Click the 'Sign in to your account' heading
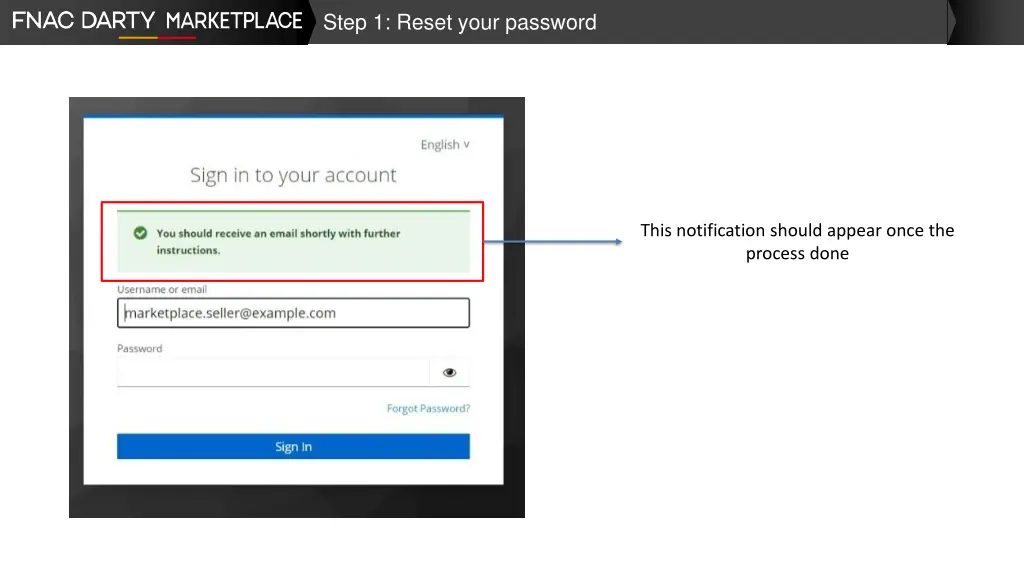This screenshot has width=1024, height=576. [x=293, y=175]
